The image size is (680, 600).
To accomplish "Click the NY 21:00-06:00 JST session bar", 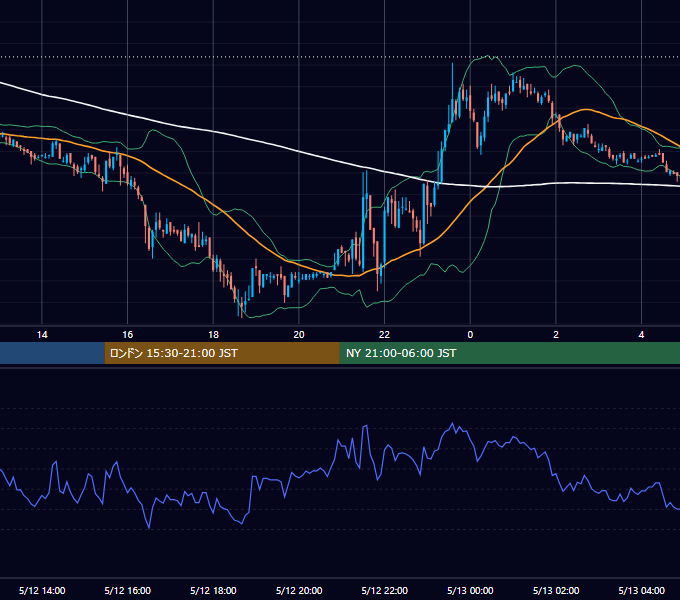I will pos(510,353).
